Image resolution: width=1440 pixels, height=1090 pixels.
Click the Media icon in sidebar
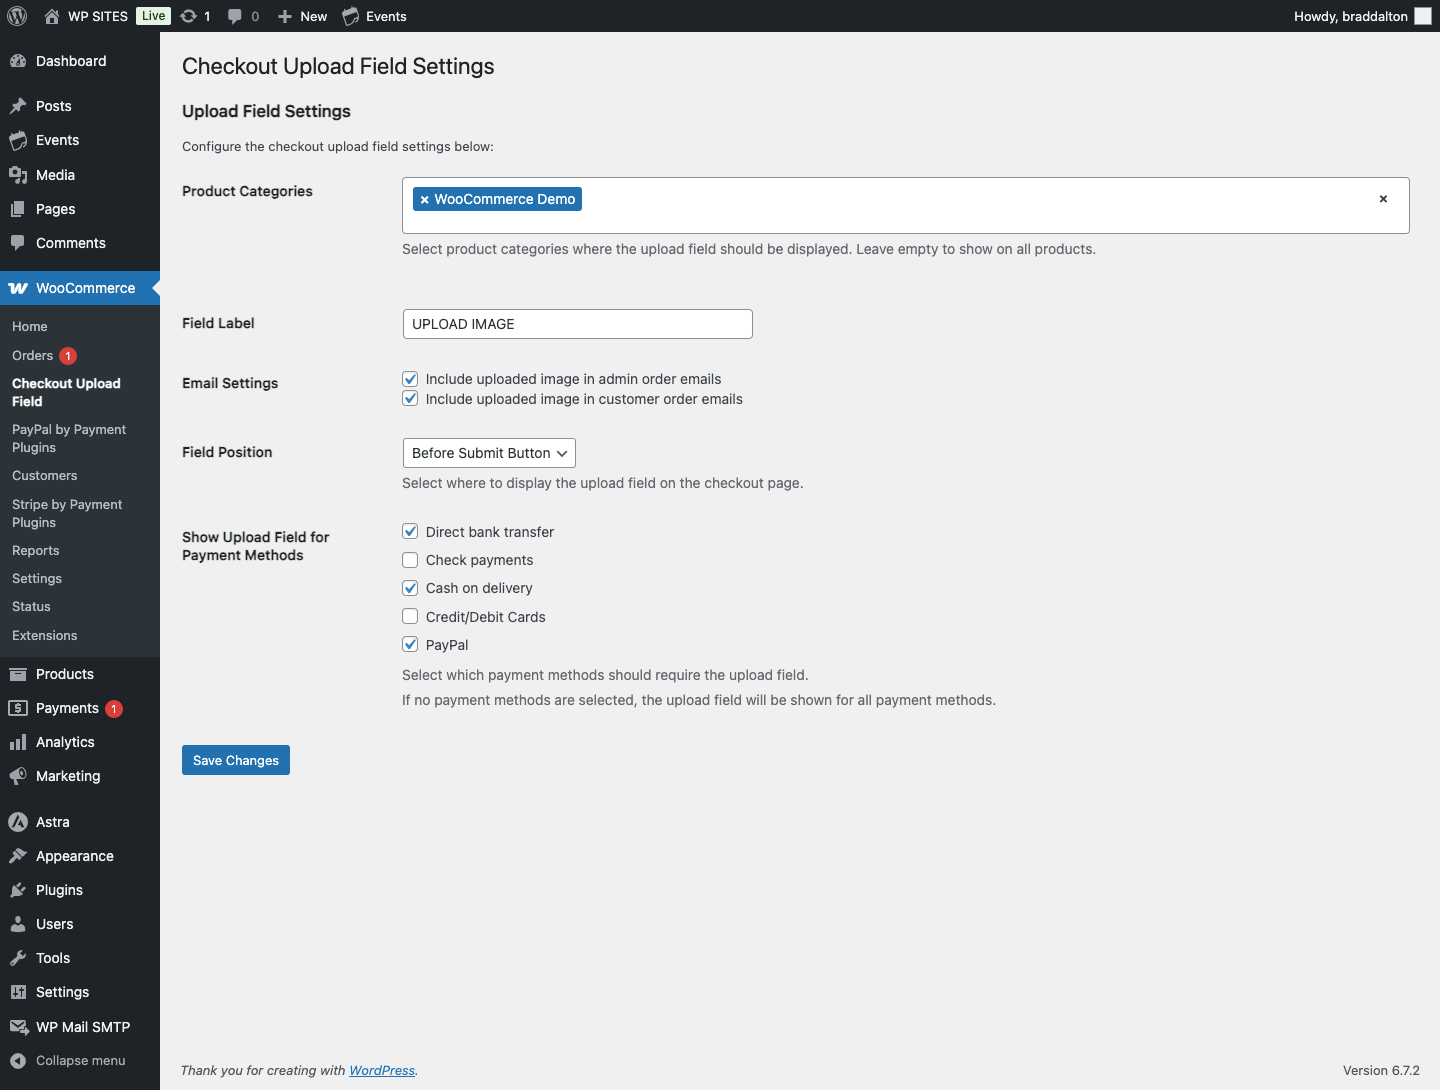click(18, 175)
